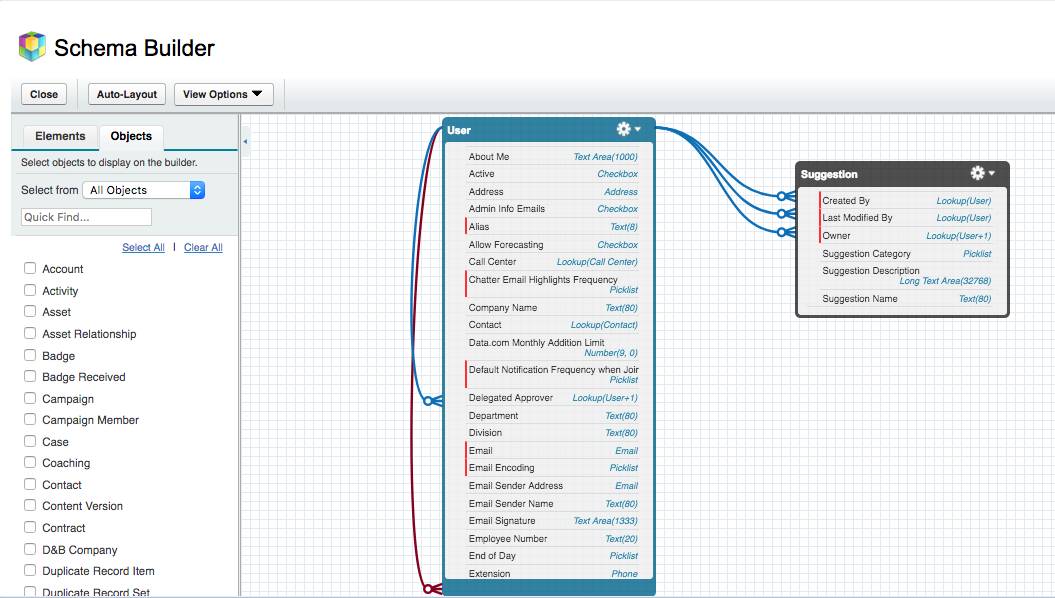Toggle the Account object checkbox
The width and height of the screenshot is (1055, 598).
coord(30,268)
